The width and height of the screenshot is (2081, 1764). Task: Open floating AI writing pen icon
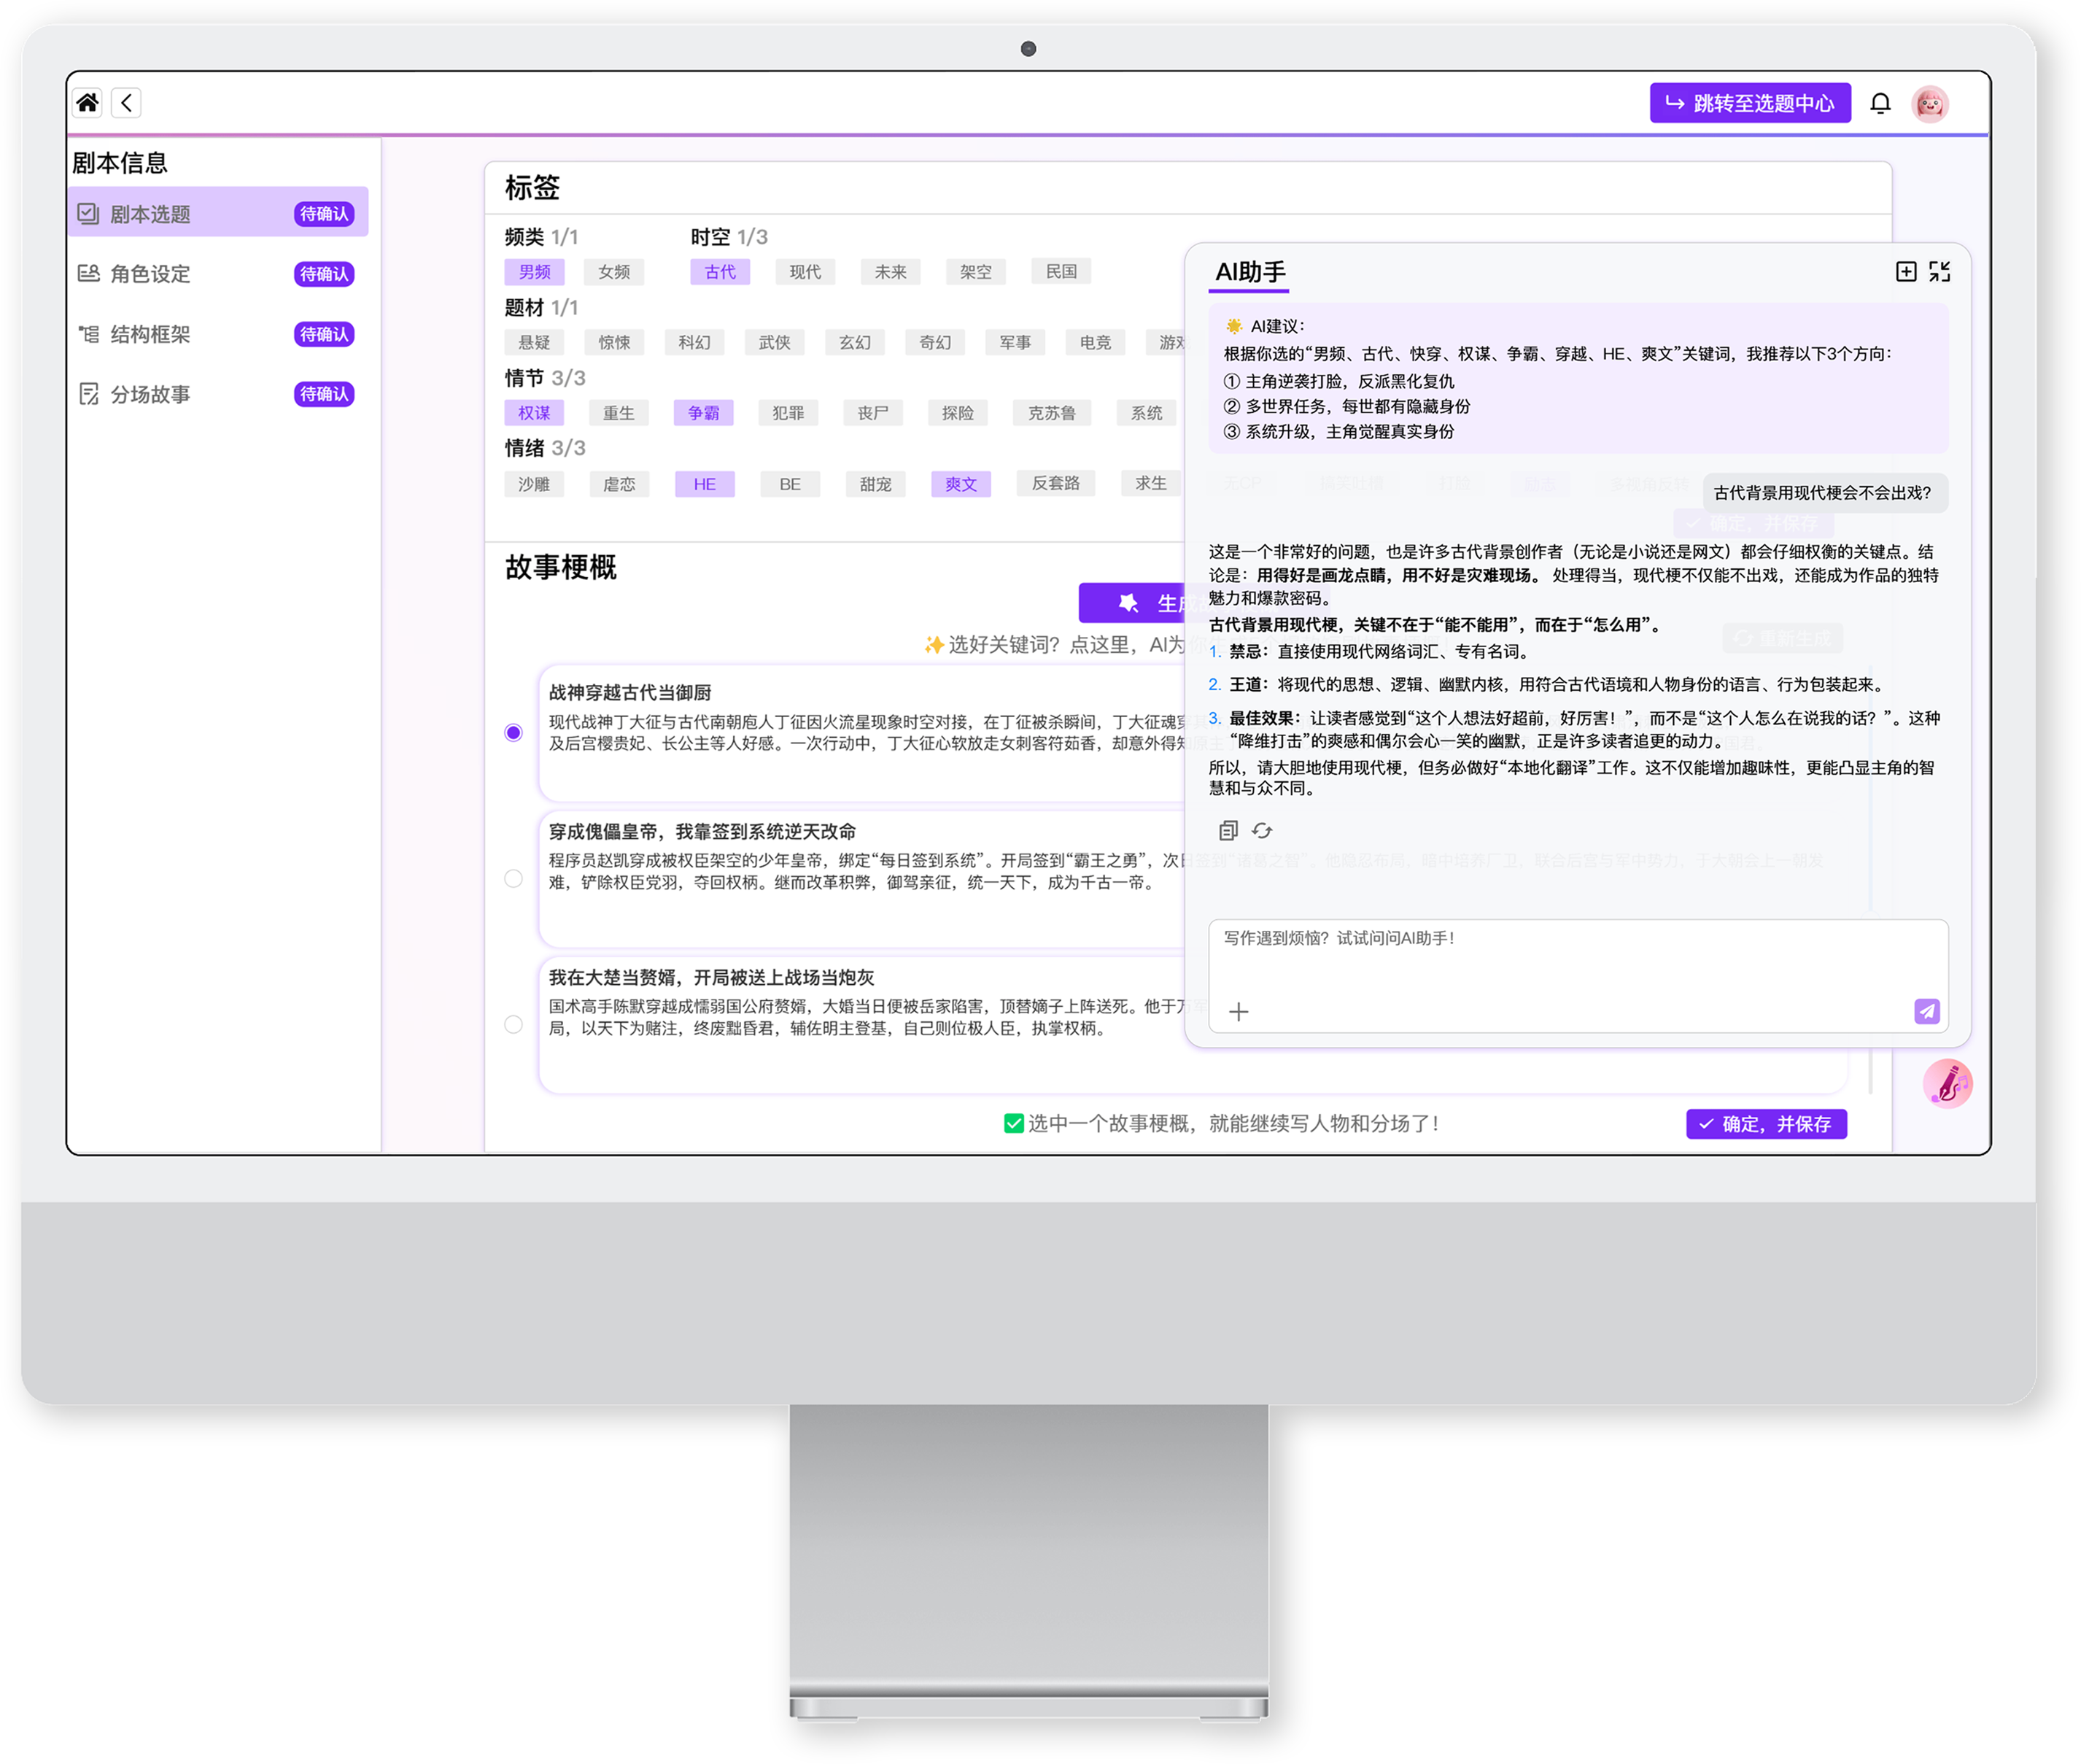pyautogui.click(x=1947, y=1084)
